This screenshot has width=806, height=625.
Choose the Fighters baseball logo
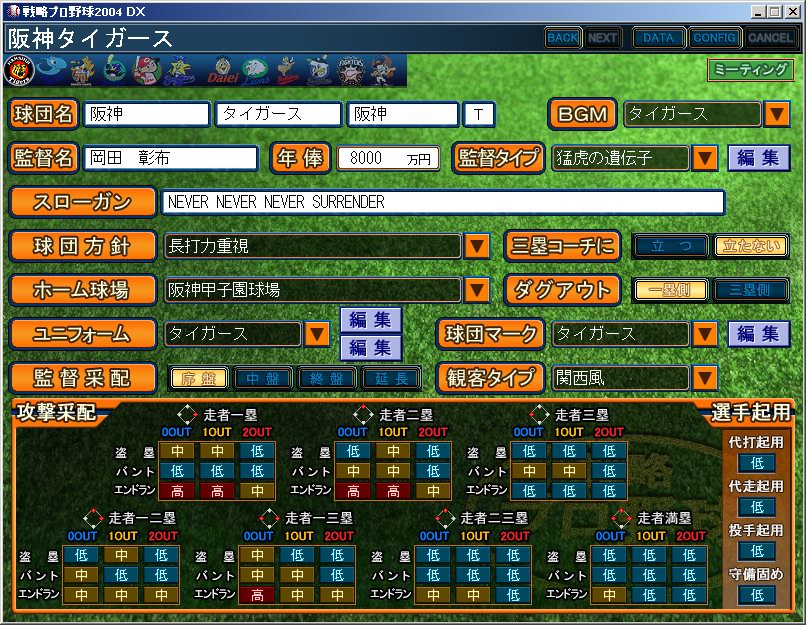pyautogui.click(x=353, y=71)
